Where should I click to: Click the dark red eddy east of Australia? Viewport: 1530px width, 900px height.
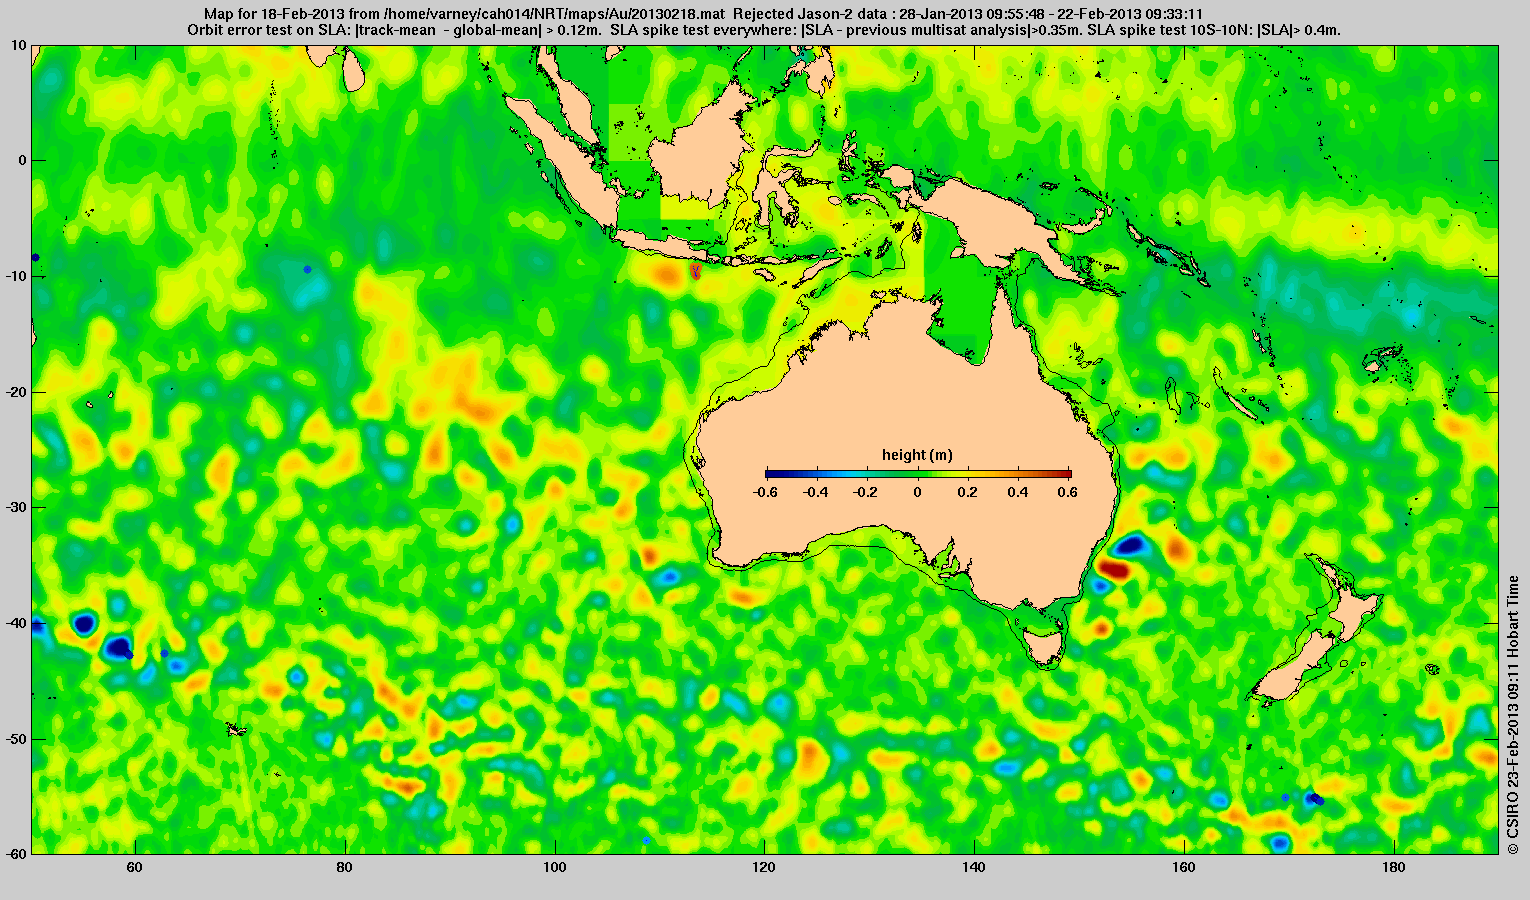(x=1114, y=570)
